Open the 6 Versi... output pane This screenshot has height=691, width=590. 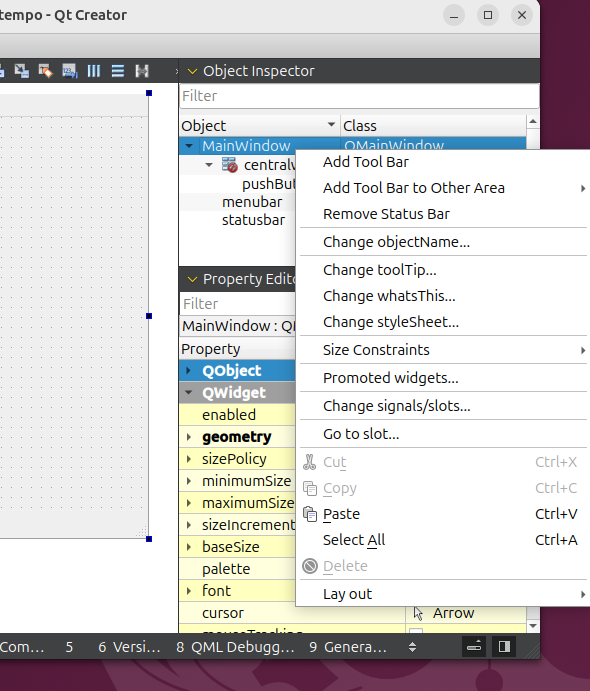pyautogui.click(x=129, y=647)
